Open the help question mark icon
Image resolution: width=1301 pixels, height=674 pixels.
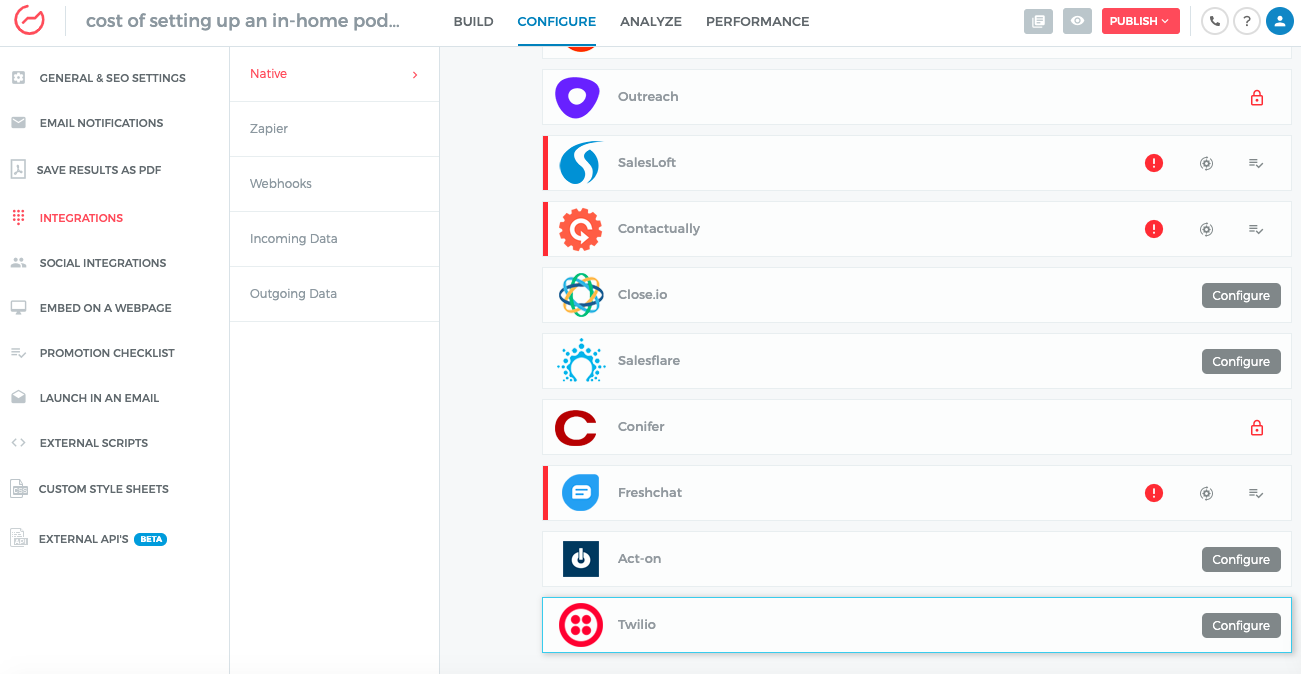pos(1247,21)
